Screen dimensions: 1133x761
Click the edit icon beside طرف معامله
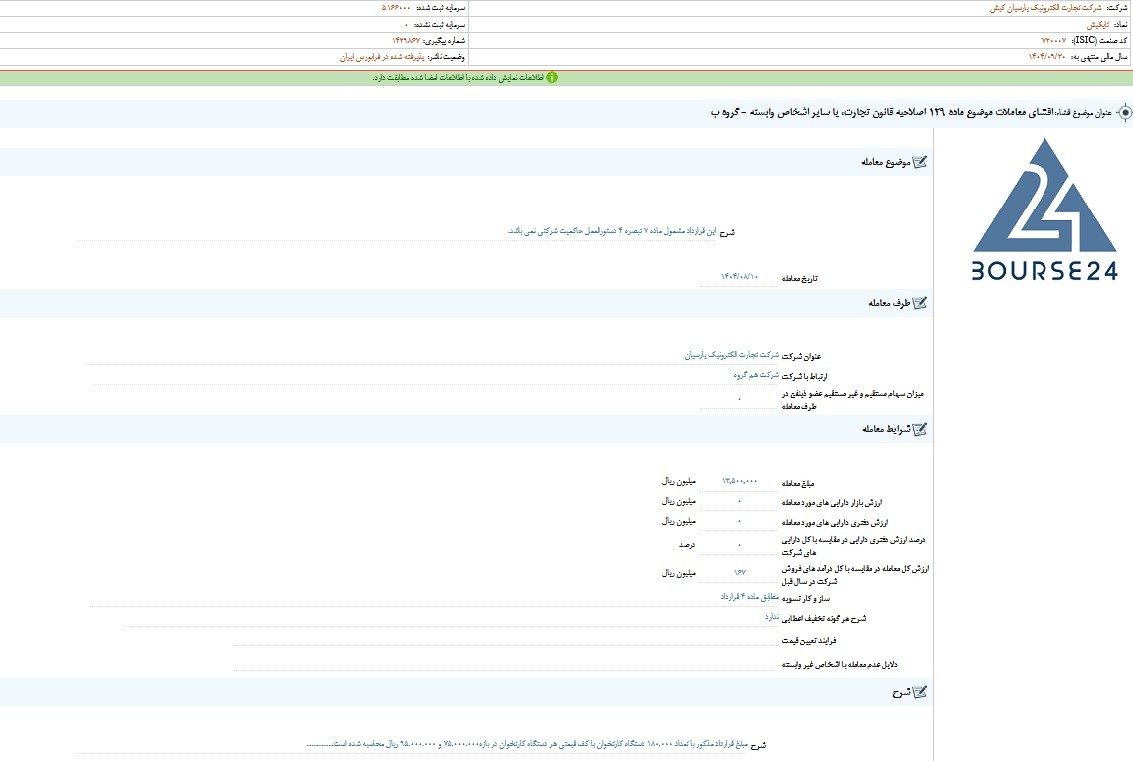coord(919,303)
